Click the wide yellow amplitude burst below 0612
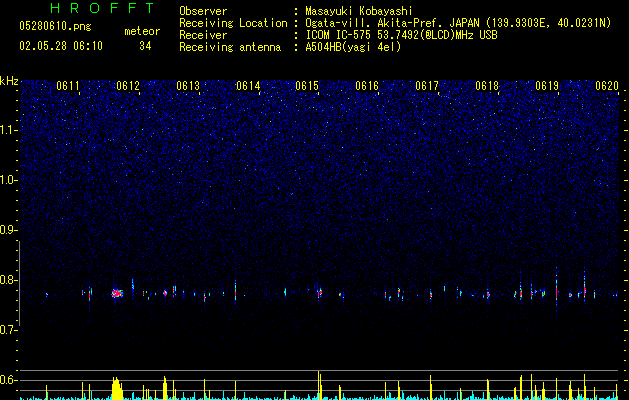Screen dimensions: 629x400 [117, 388]
